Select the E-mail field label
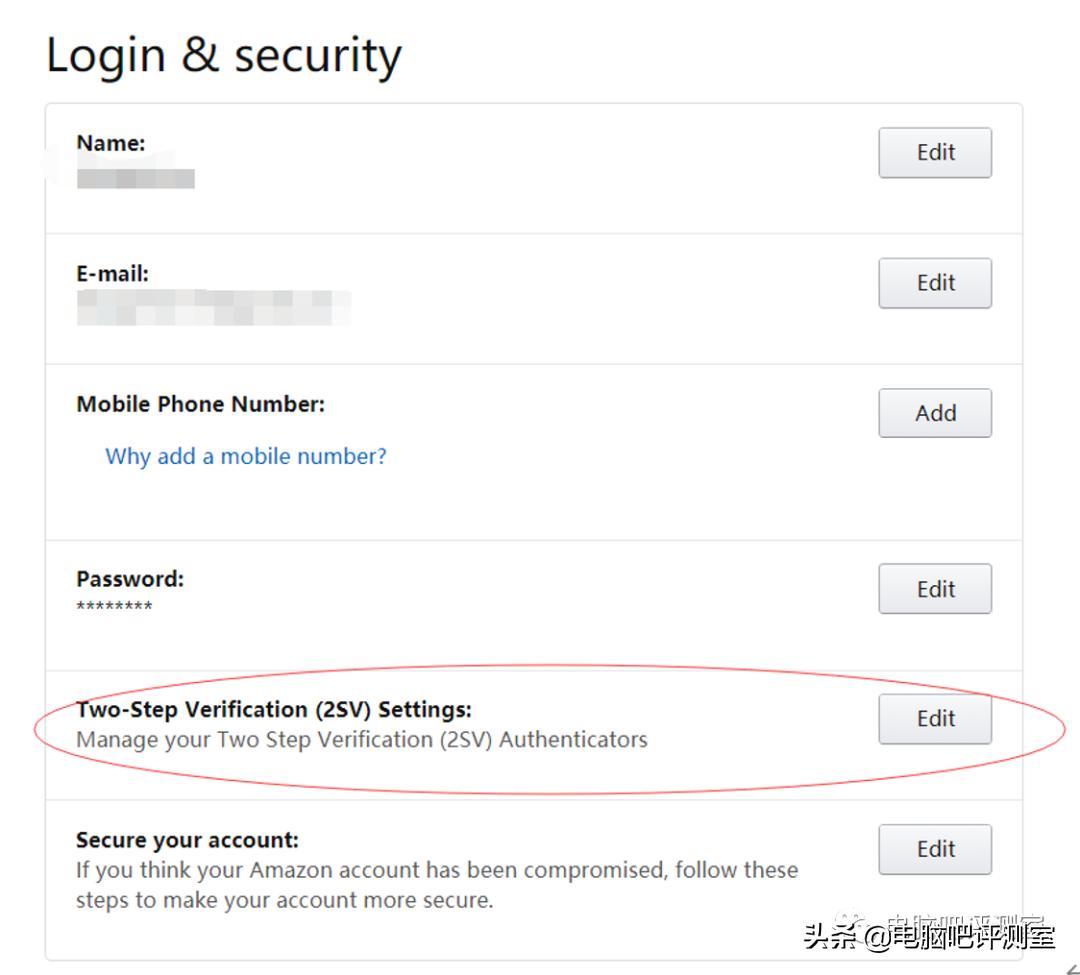Screen dimensions: 1080x975 click(x=113, y=273)
